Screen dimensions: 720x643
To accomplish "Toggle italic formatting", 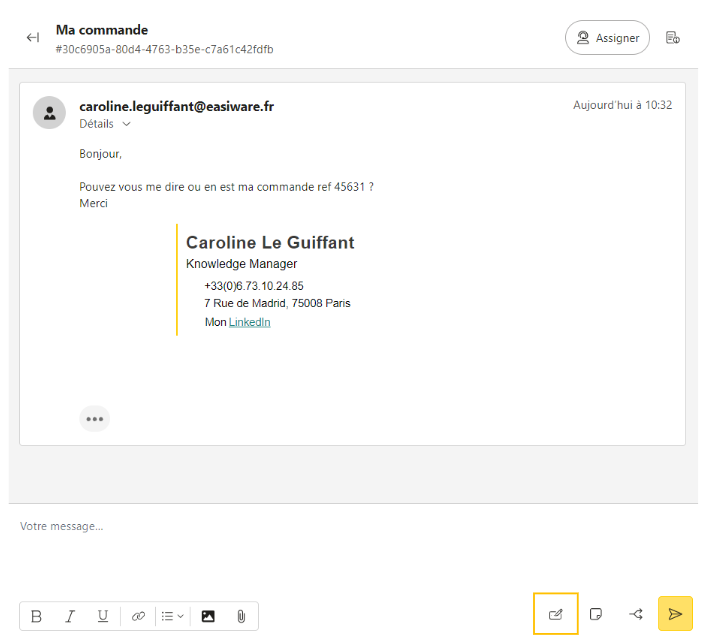I will pyautogui.click(x=70, y=616).
